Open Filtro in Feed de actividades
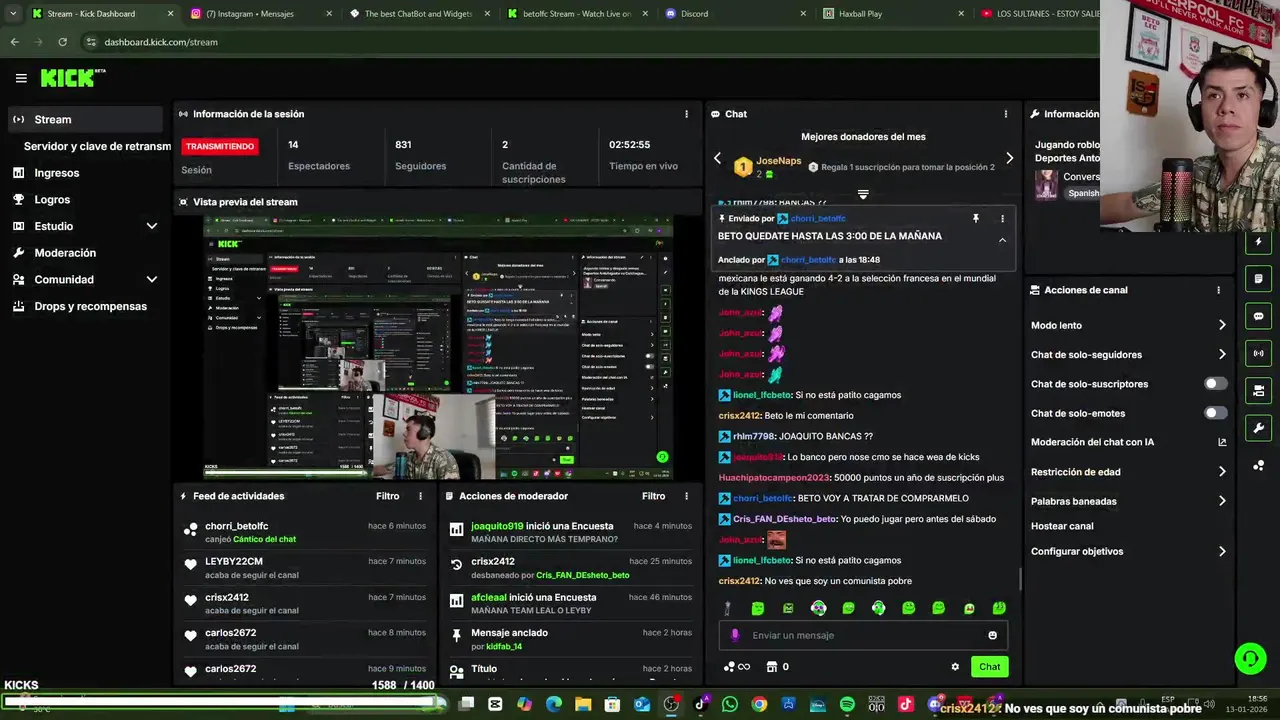The image size is (1280, 720). click(x=387, y=496)
